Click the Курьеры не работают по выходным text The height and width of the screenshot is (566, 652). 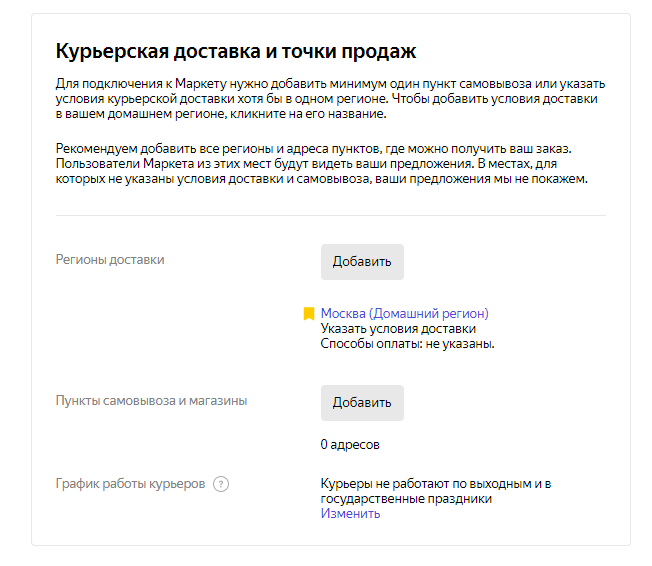435,484
